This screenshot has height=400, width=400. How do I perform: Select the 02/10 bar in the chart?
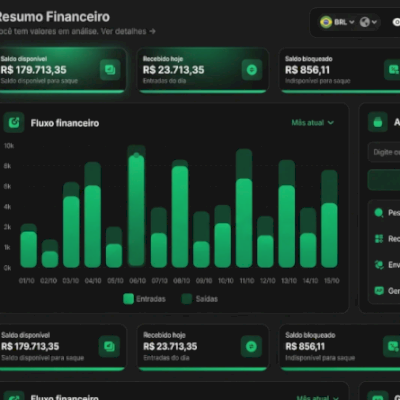50,254
